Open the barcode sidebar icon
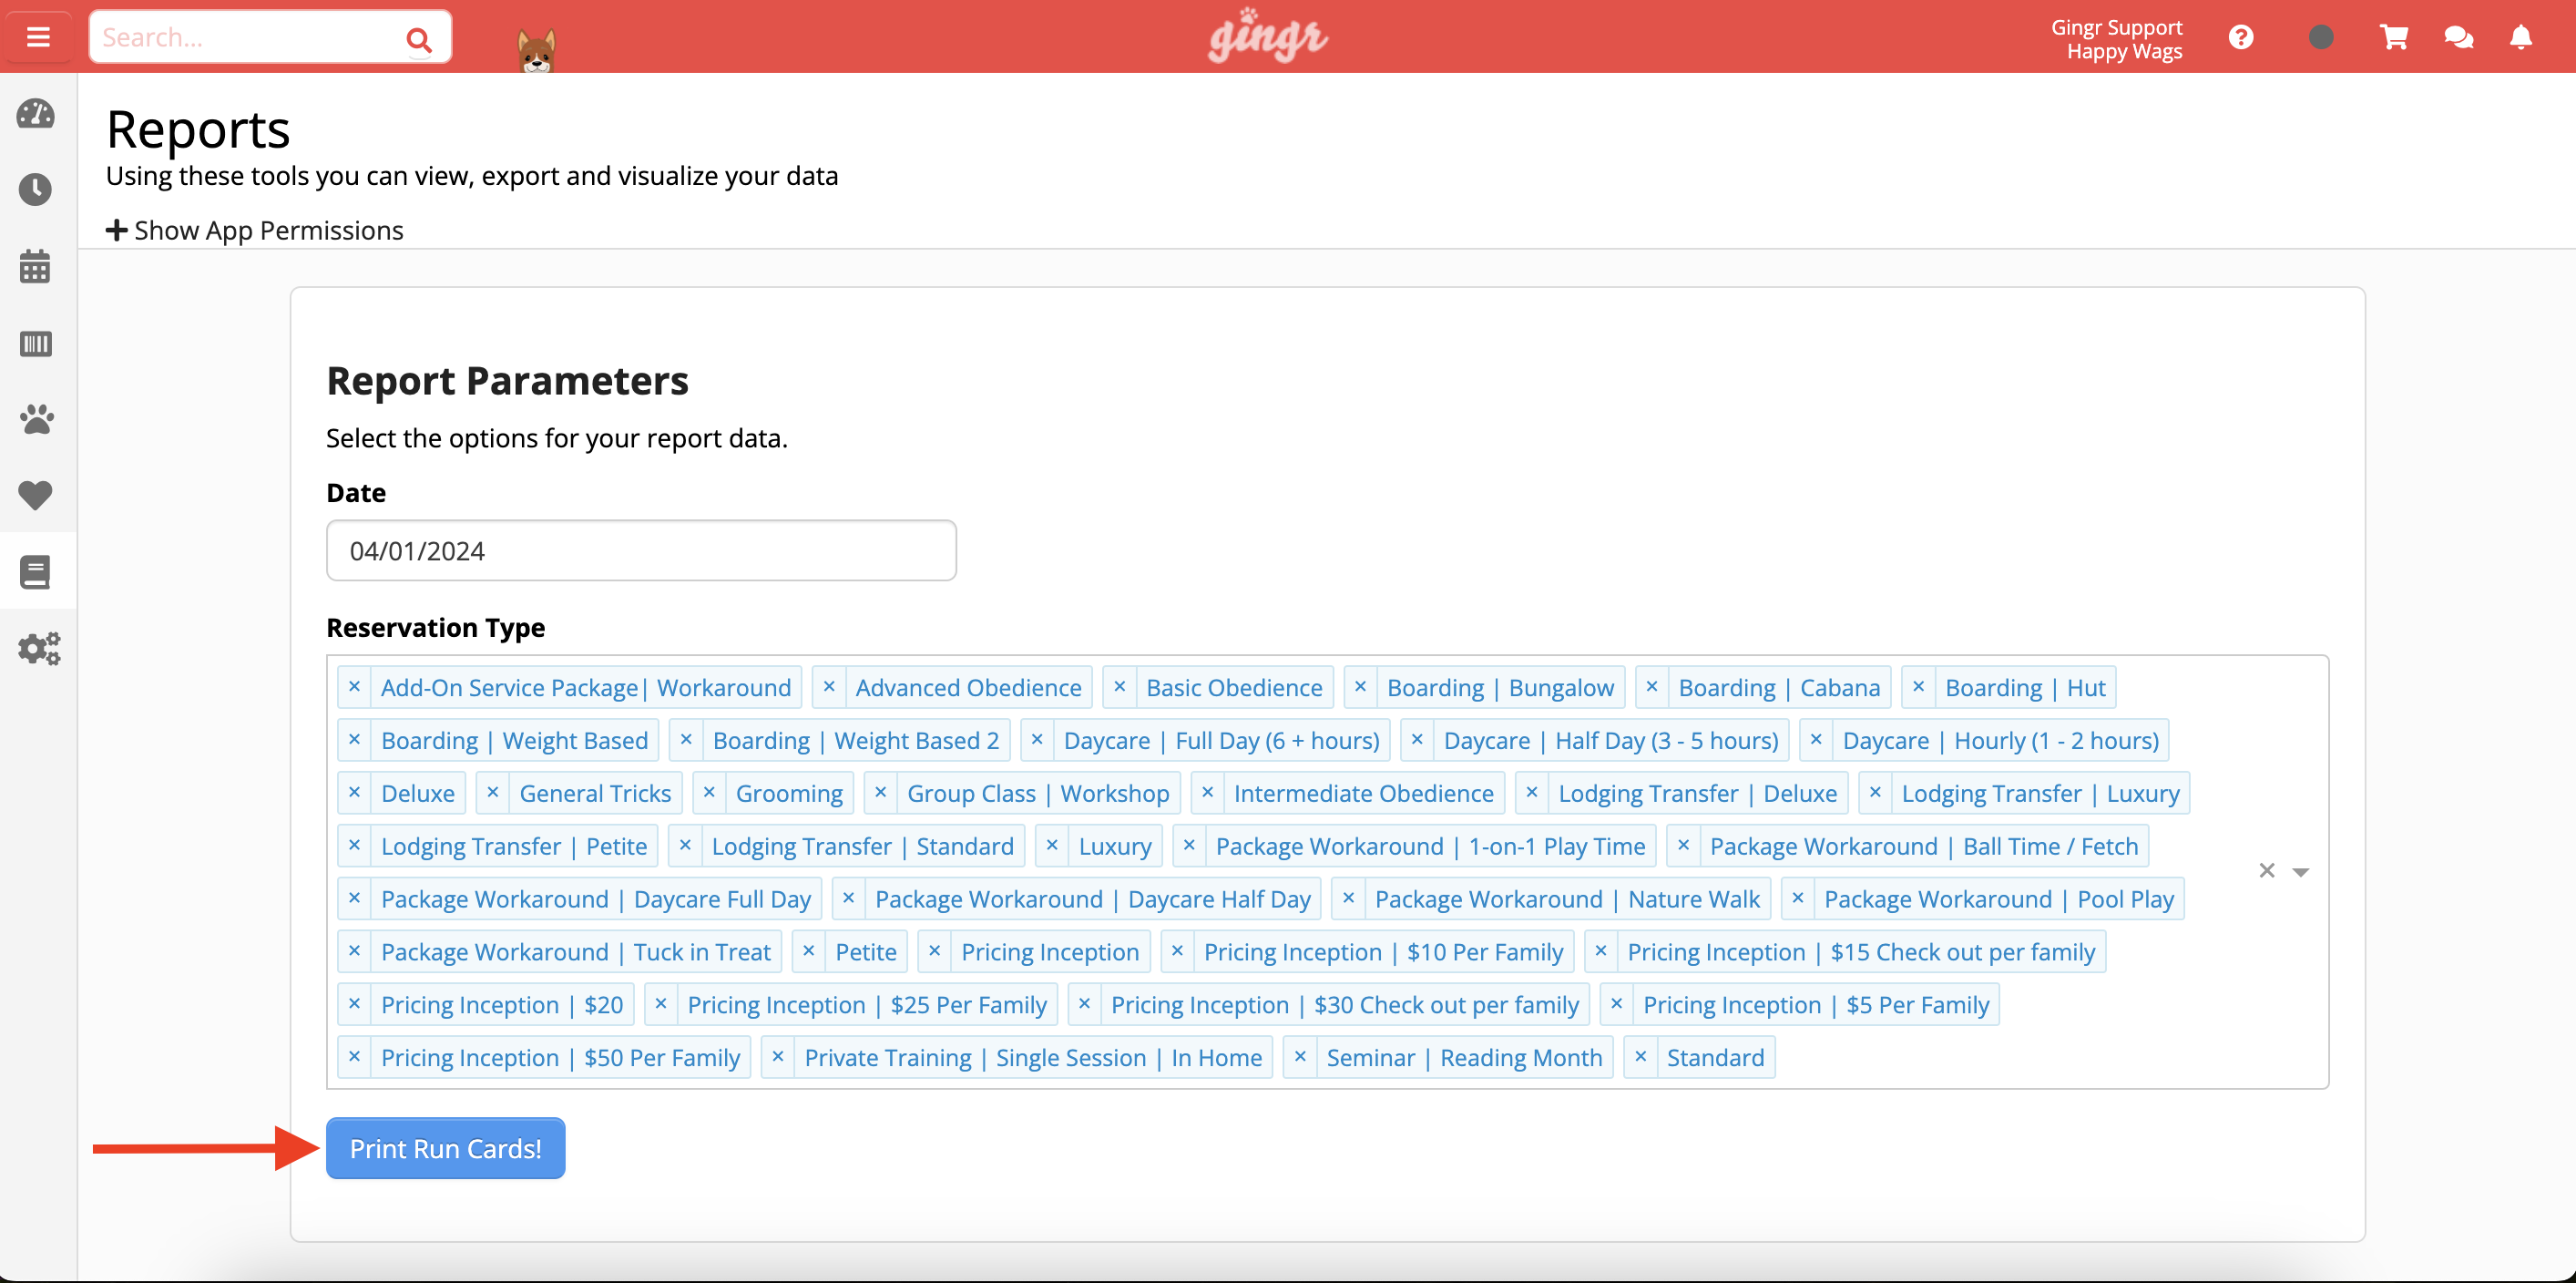The image size is (2576, 1283). pyautogui.click(x=36, y=344)
